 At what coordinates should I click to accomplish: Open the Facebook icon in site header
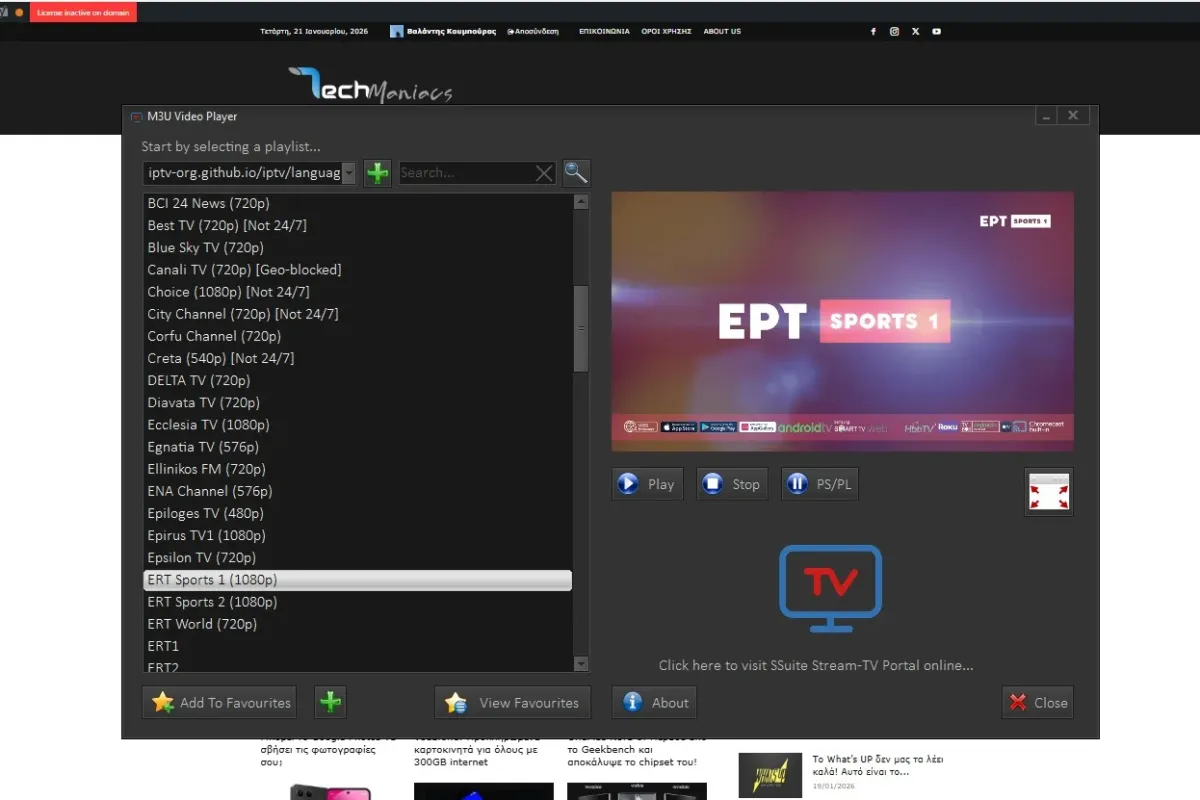pyautogui.click(x=873, y=31)
